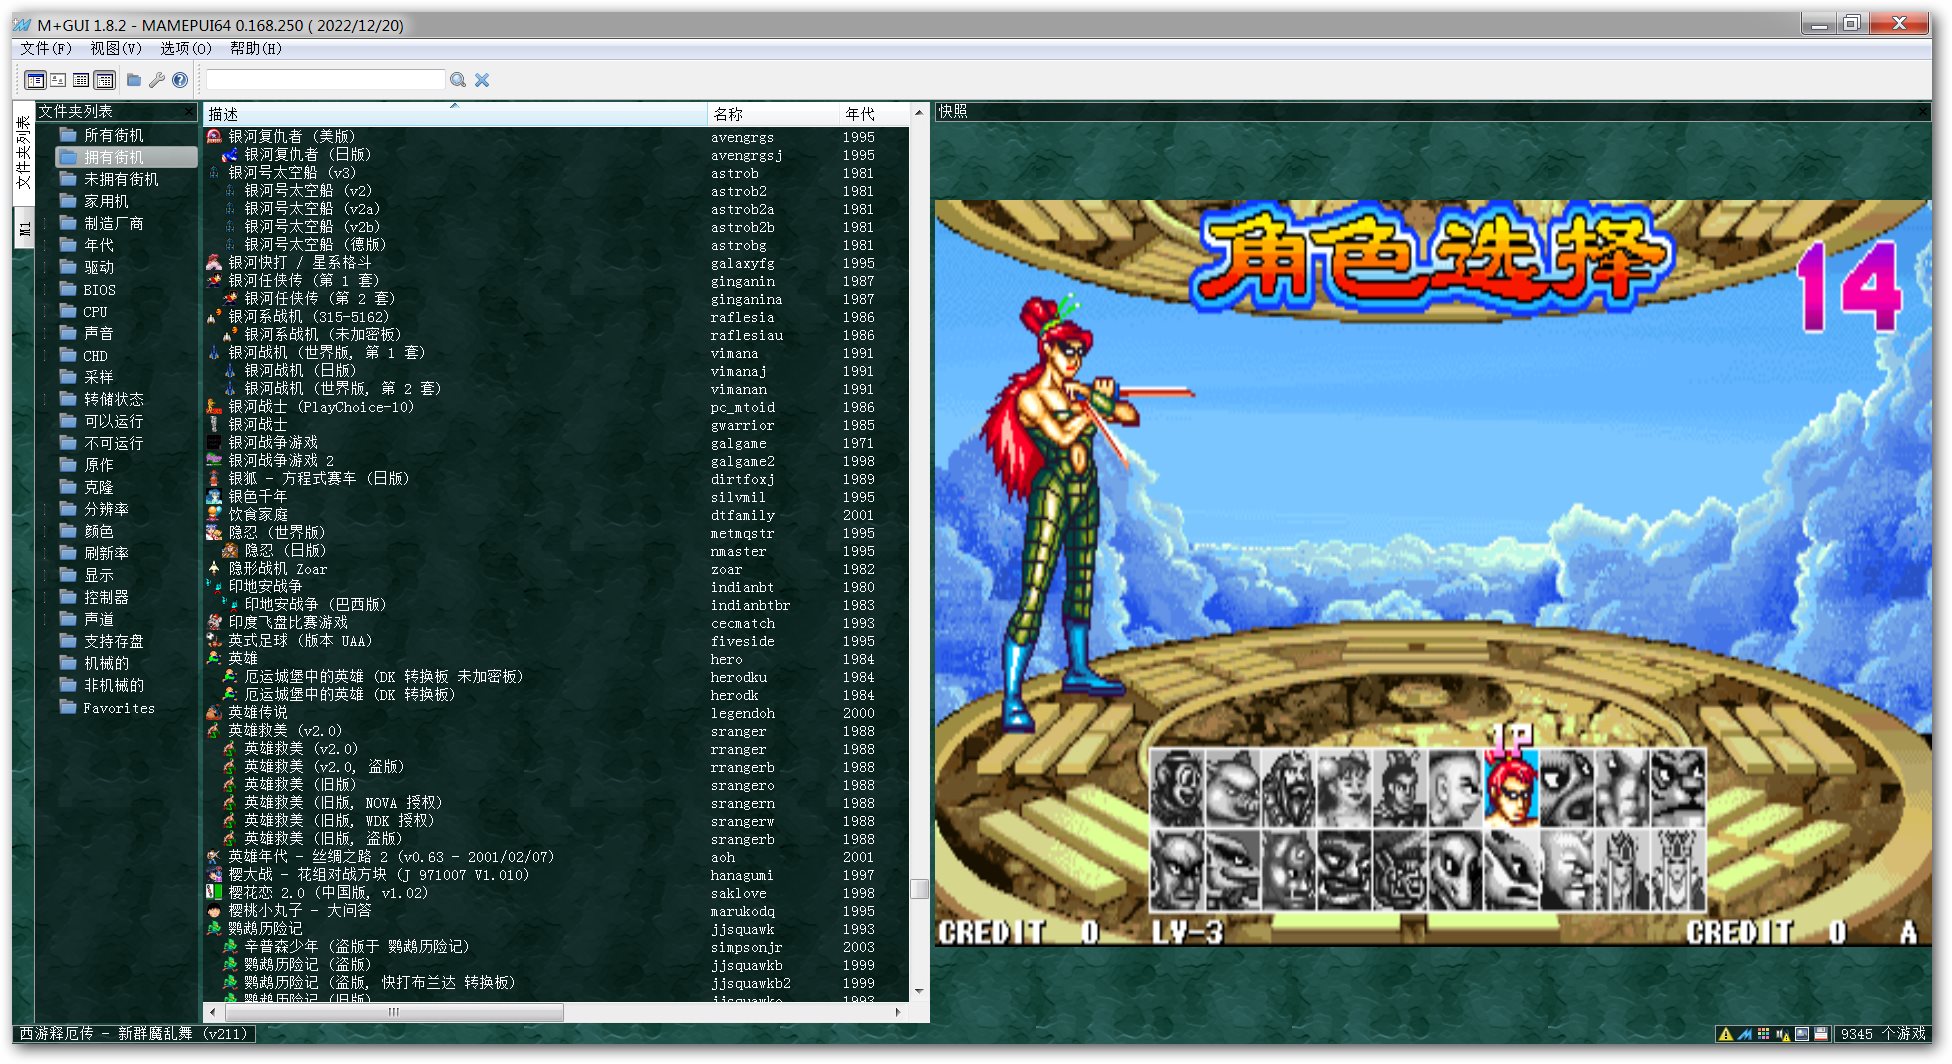Screen dimensions: 1952x1064
Task: Expand the 分辨率 folder node
Action: click(46, 509)
